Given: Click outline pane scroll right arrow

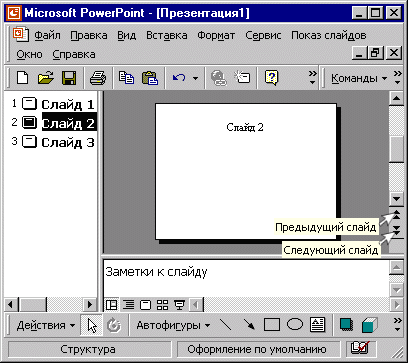Looking at the screenshot, I should (90, 304).
